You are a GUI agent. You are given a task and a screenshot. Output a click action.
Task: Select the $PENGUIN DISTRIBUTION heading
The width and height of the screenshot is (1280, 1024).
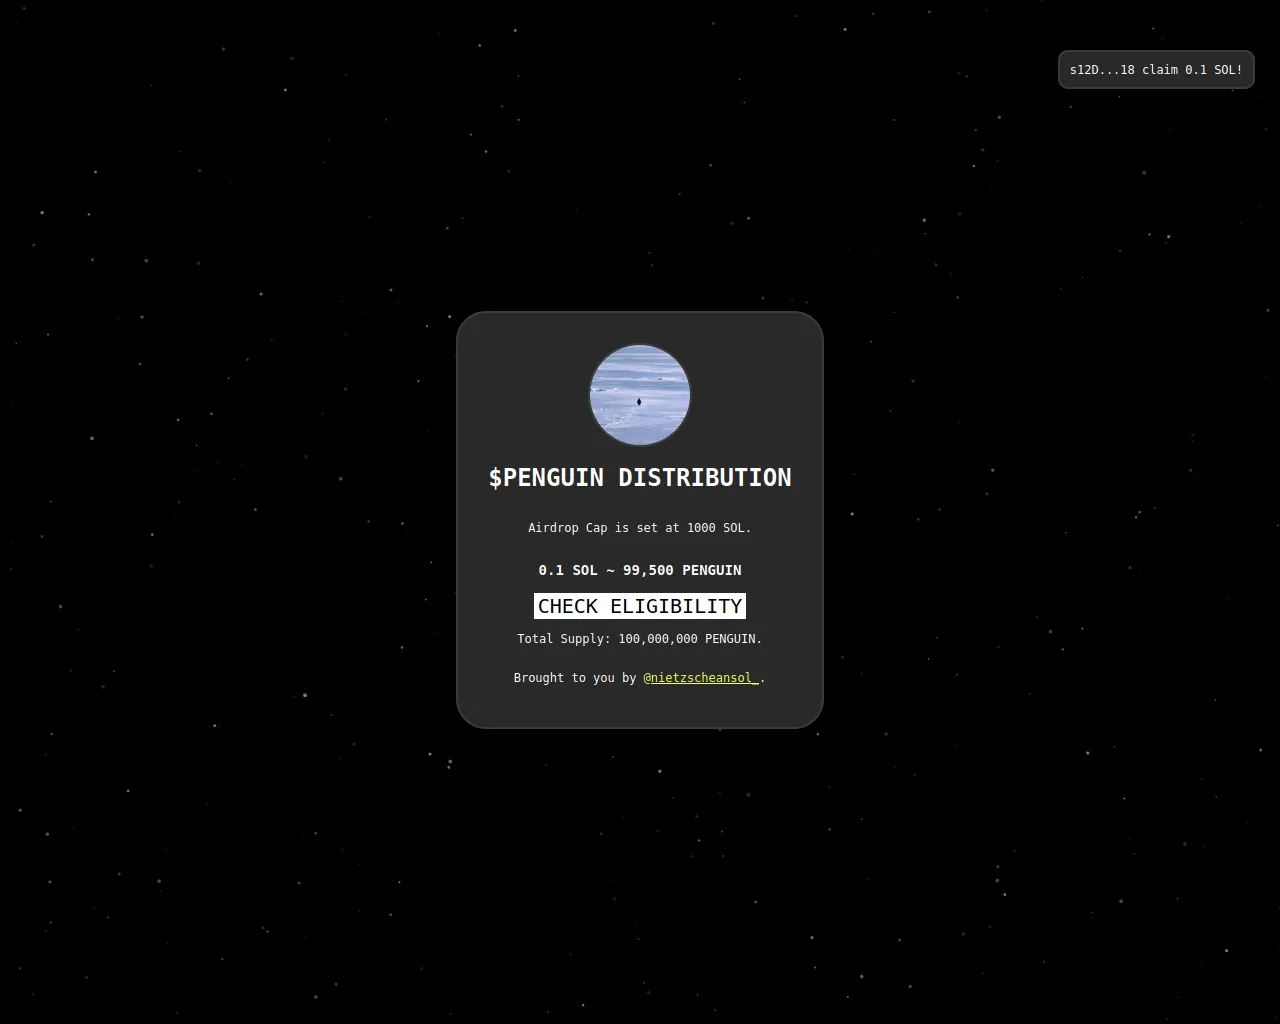[x=640, y=478]
